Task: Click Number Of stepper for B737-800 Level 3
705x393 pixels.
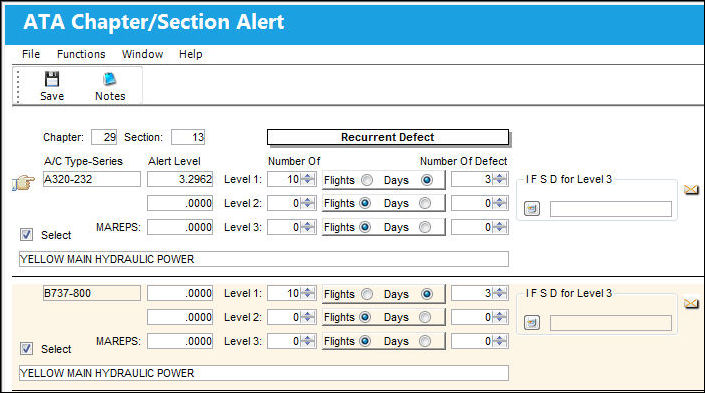Action: coord(308,341)
